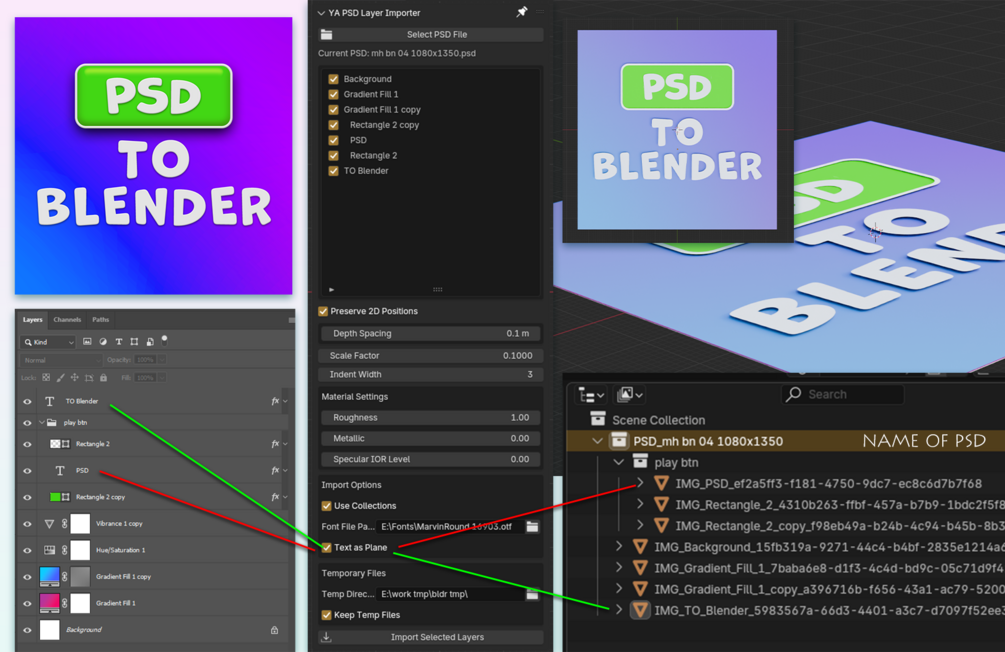The image size is (1005, 652).
Task: Click the type layer filter icon
Action: [x=119, y=342]
